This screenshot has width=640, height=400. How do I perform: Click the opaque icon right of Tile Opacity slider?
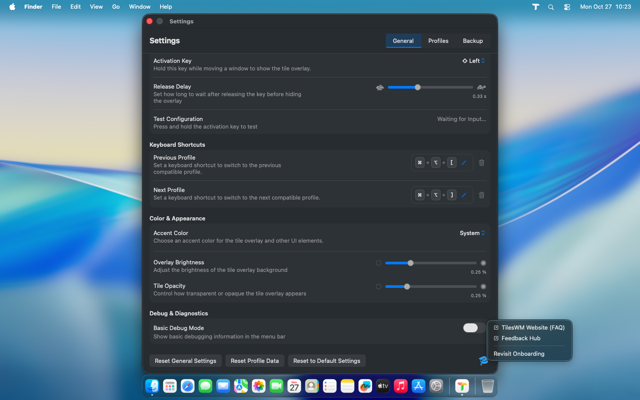(483, 287)
